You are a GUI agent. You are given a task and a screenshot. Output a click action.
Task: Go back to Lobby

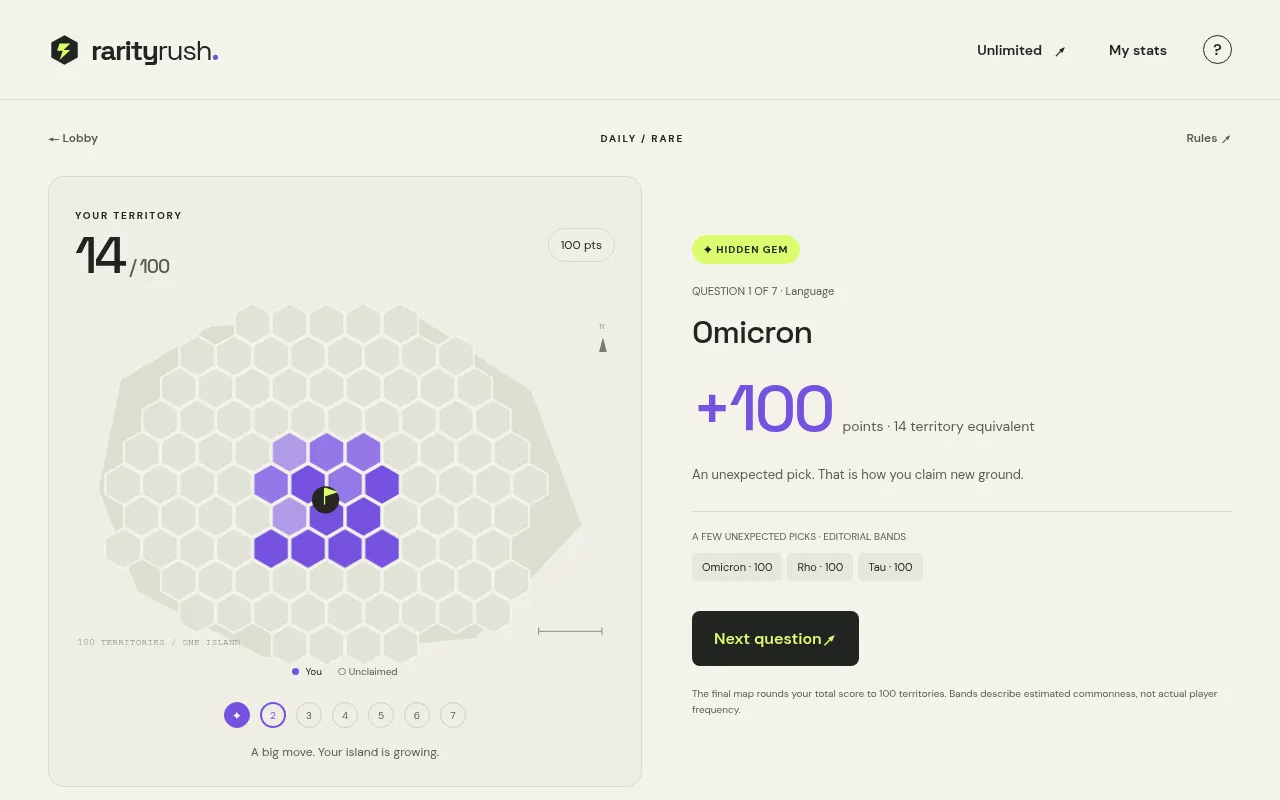tap(73, 138)
